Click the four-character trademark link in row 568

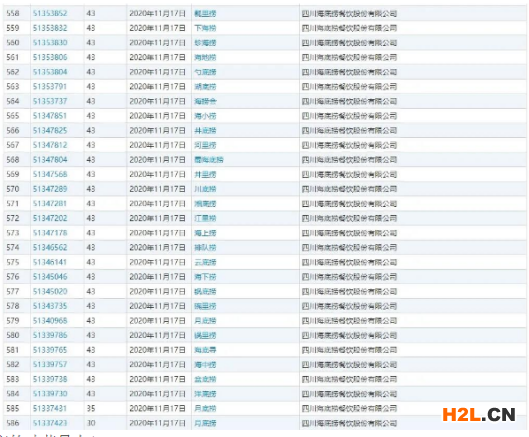pos(209,160)
